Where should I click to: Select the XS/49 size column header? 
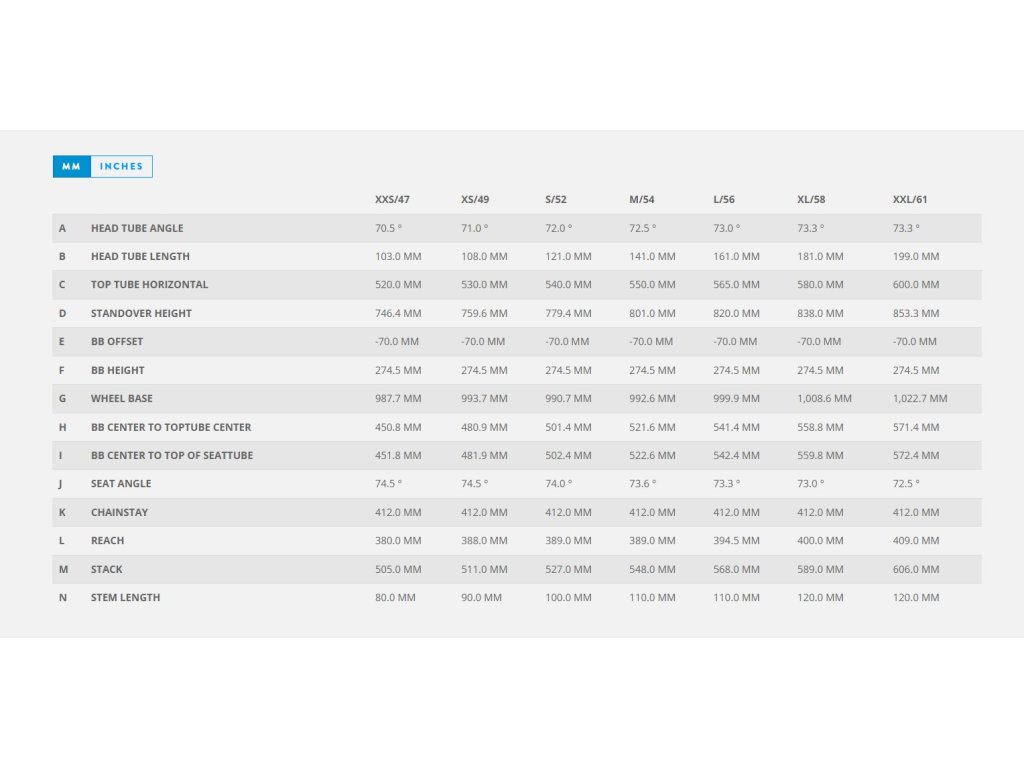coord(475,199)
